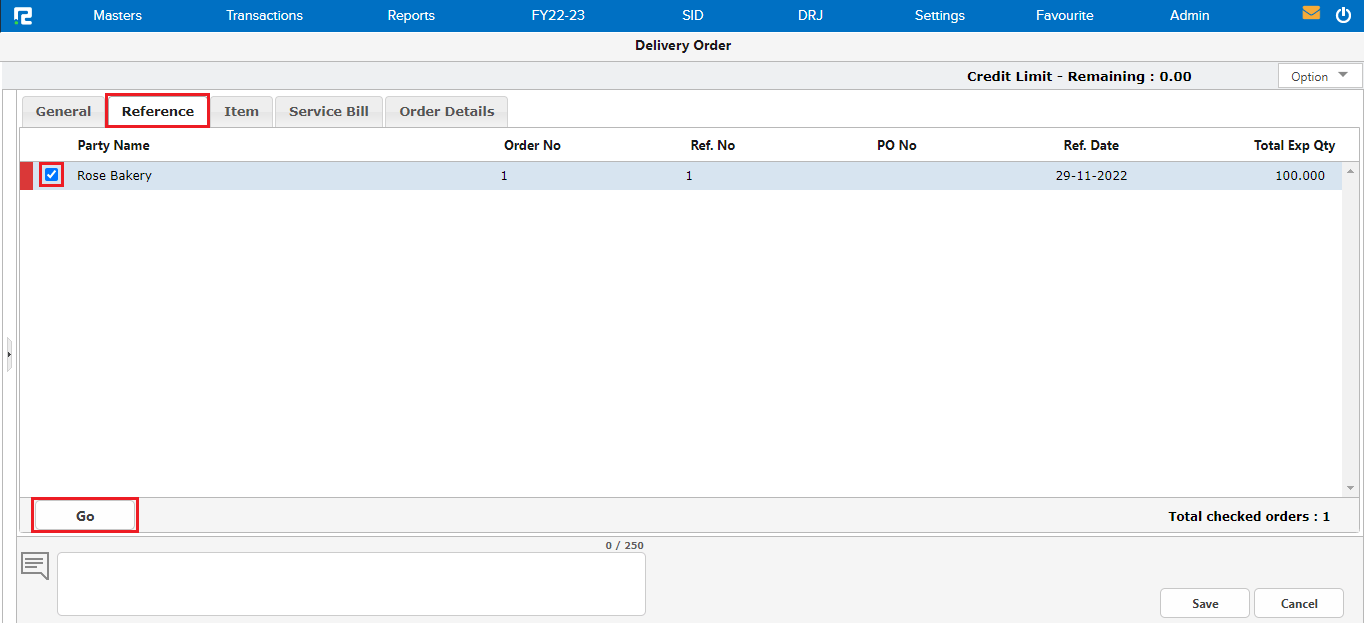Click the scrollbar down arrow

(x=1349, y=489)
